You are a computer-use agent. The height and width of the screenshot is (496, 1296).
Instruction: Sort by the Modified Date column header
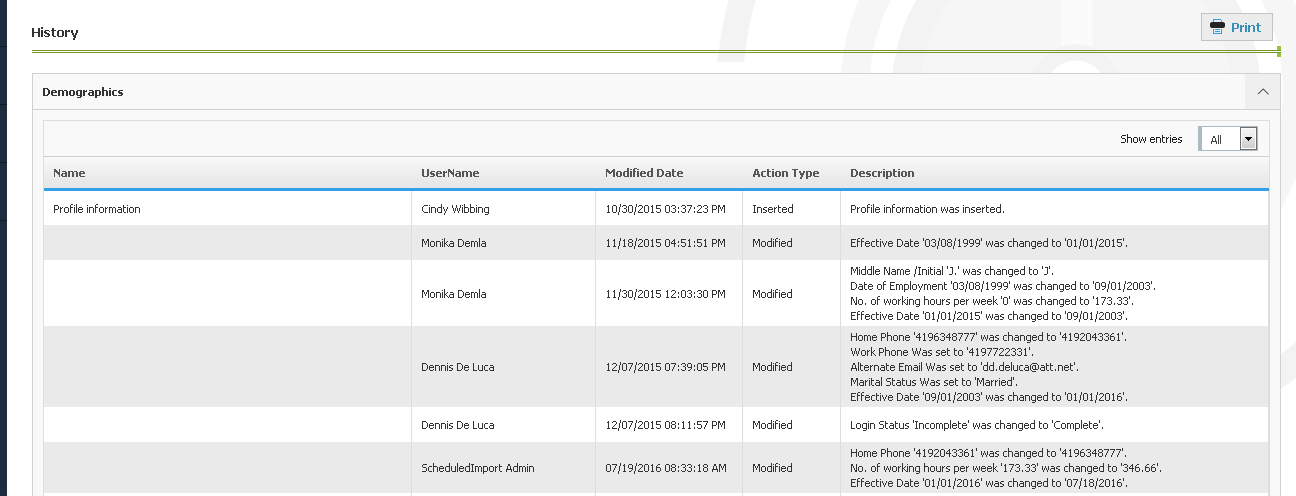click(x=644, y=173)
